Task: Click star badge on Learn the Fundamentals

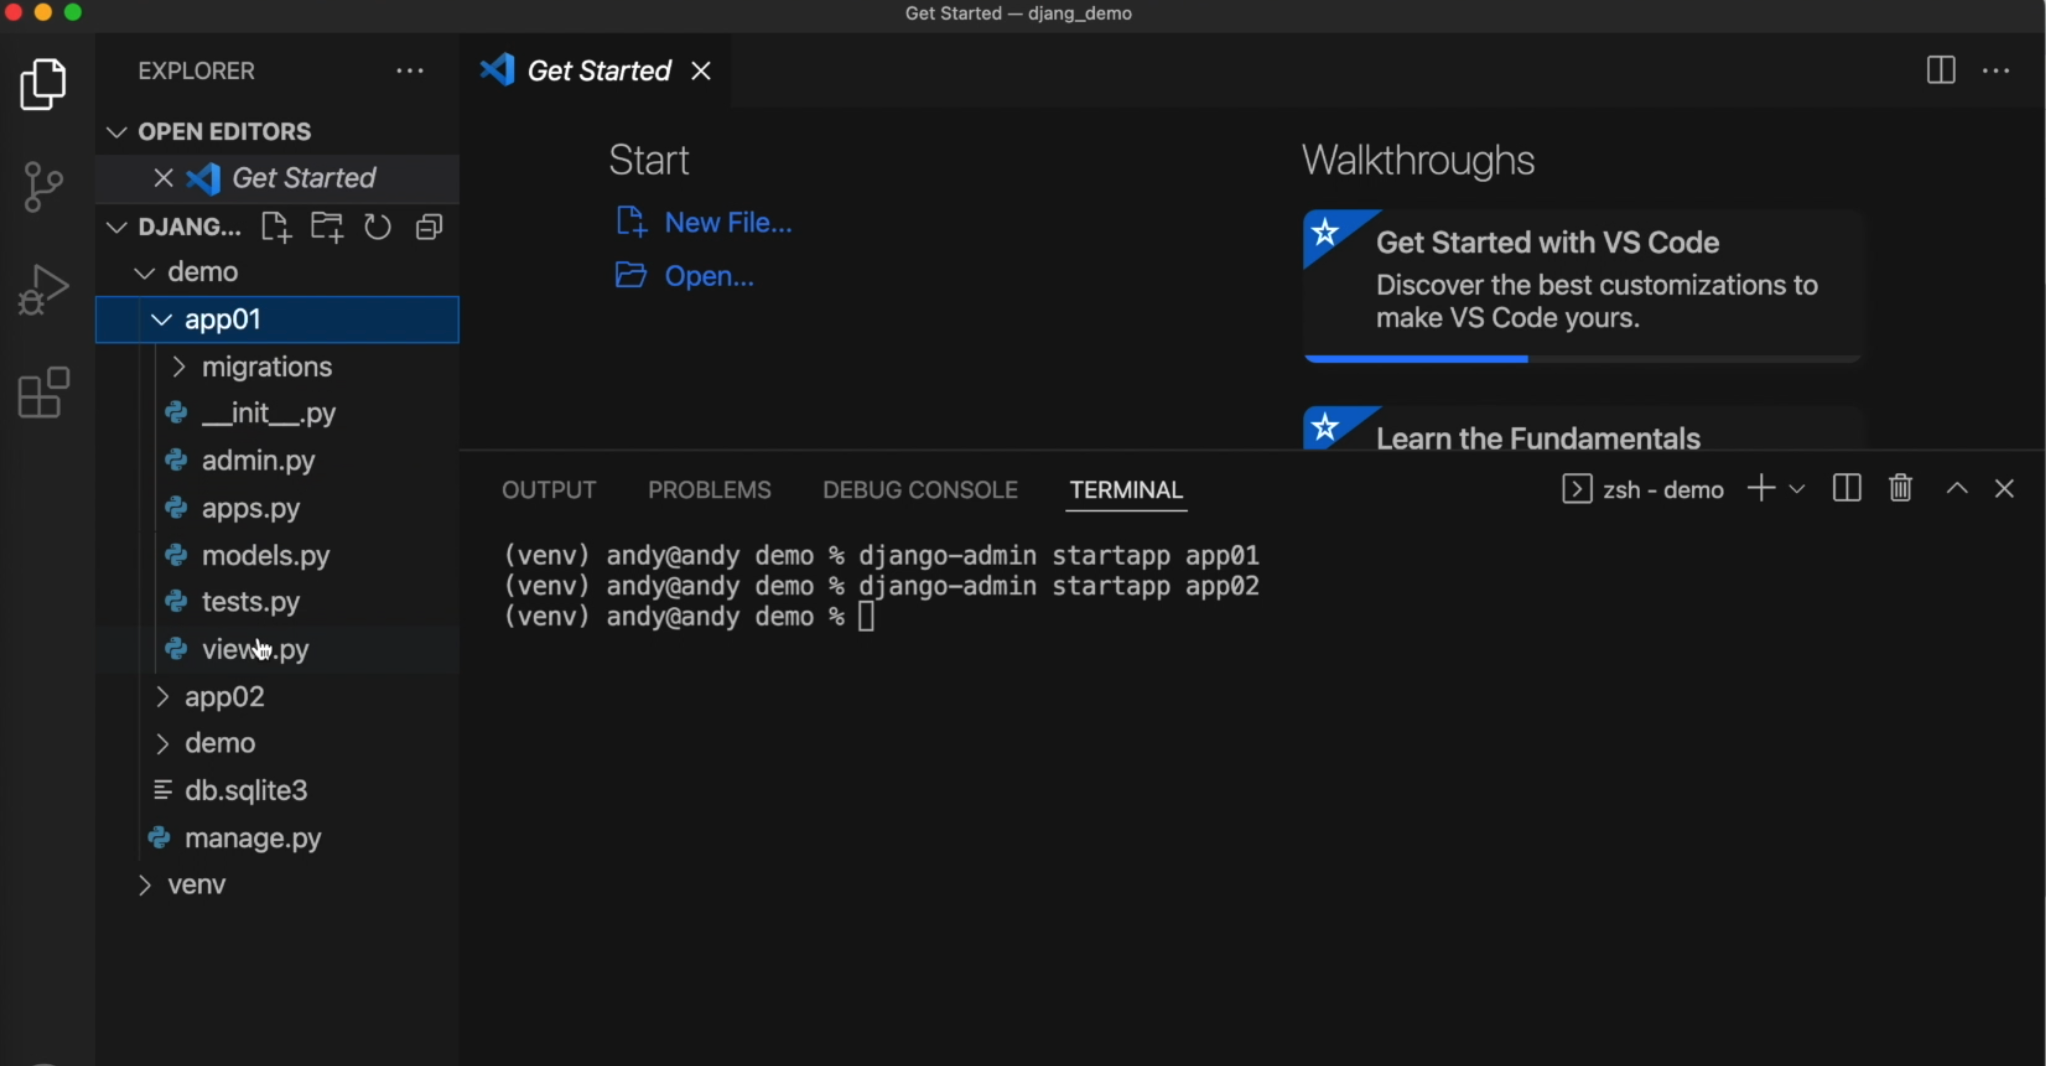Action: coord(1326,428)
